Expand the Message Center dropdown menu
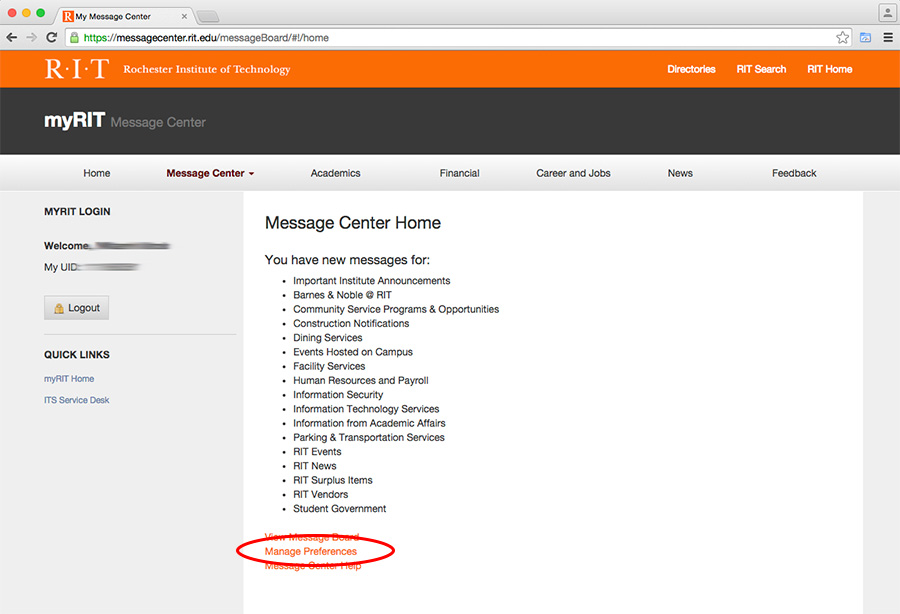This screenshot has width=900, height=614. (x=210, y=173)
